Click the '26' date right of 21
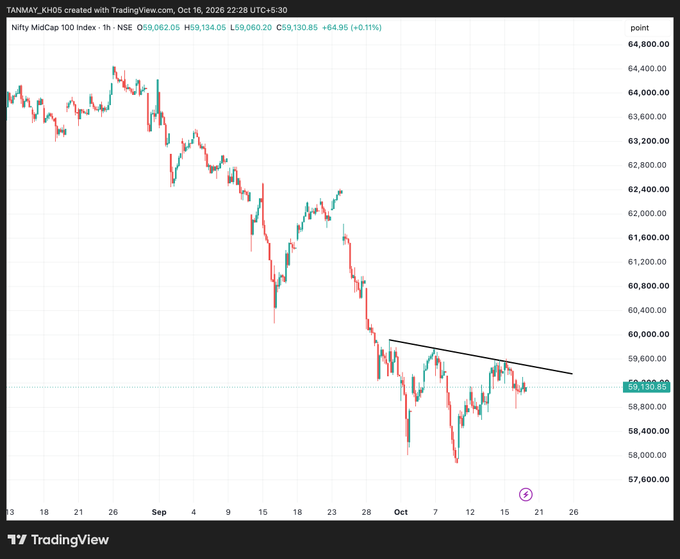 click(x=573, y=512)
